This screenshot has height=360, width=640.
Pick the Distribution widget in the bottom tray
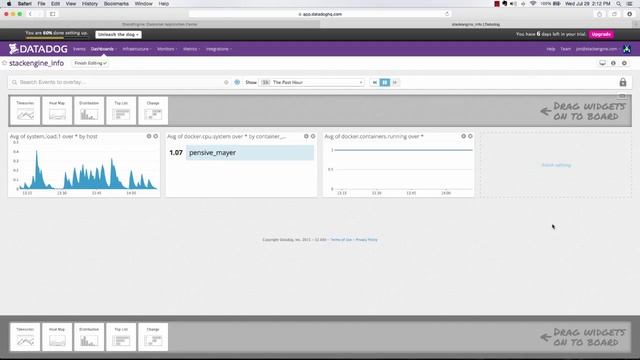coord(89,337)
